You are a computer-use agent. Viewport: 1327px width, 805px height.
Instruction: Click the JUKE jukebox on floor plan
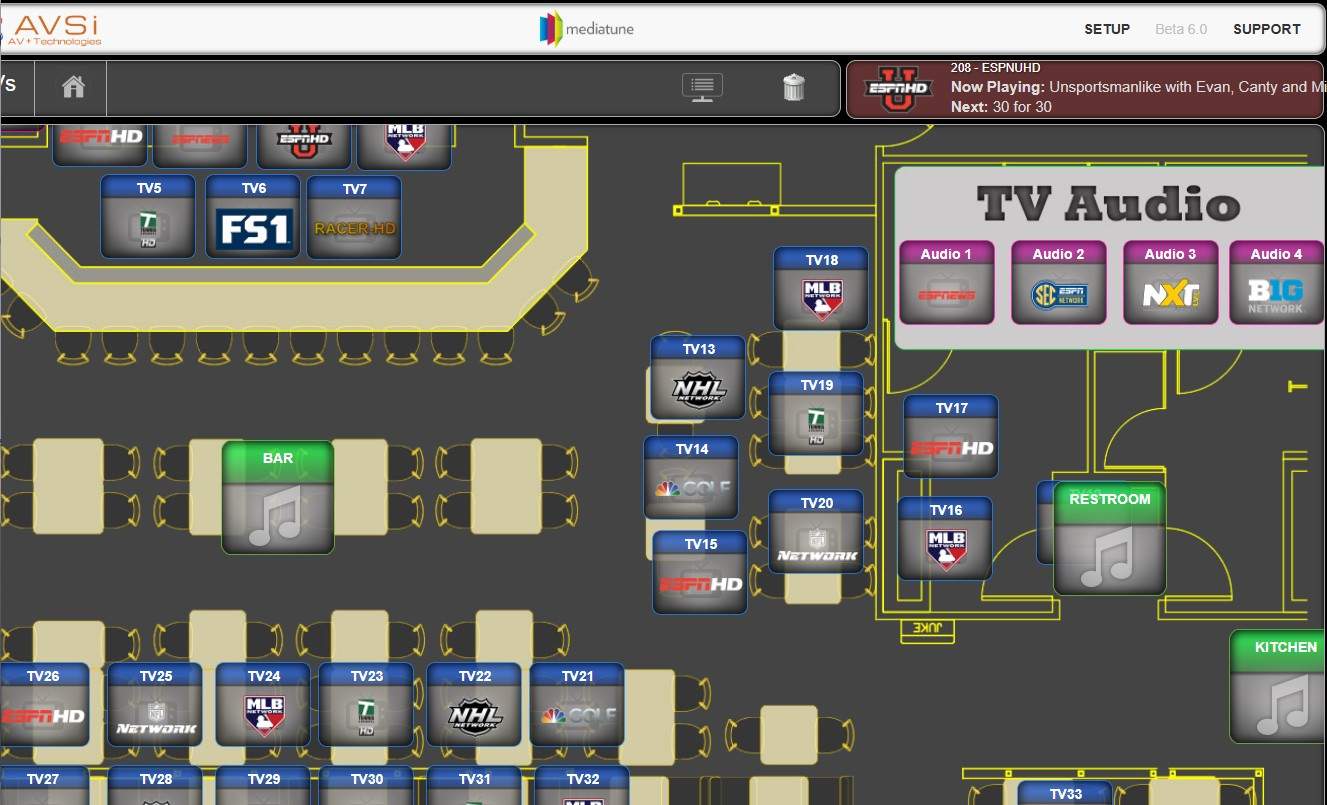(928, 630)
